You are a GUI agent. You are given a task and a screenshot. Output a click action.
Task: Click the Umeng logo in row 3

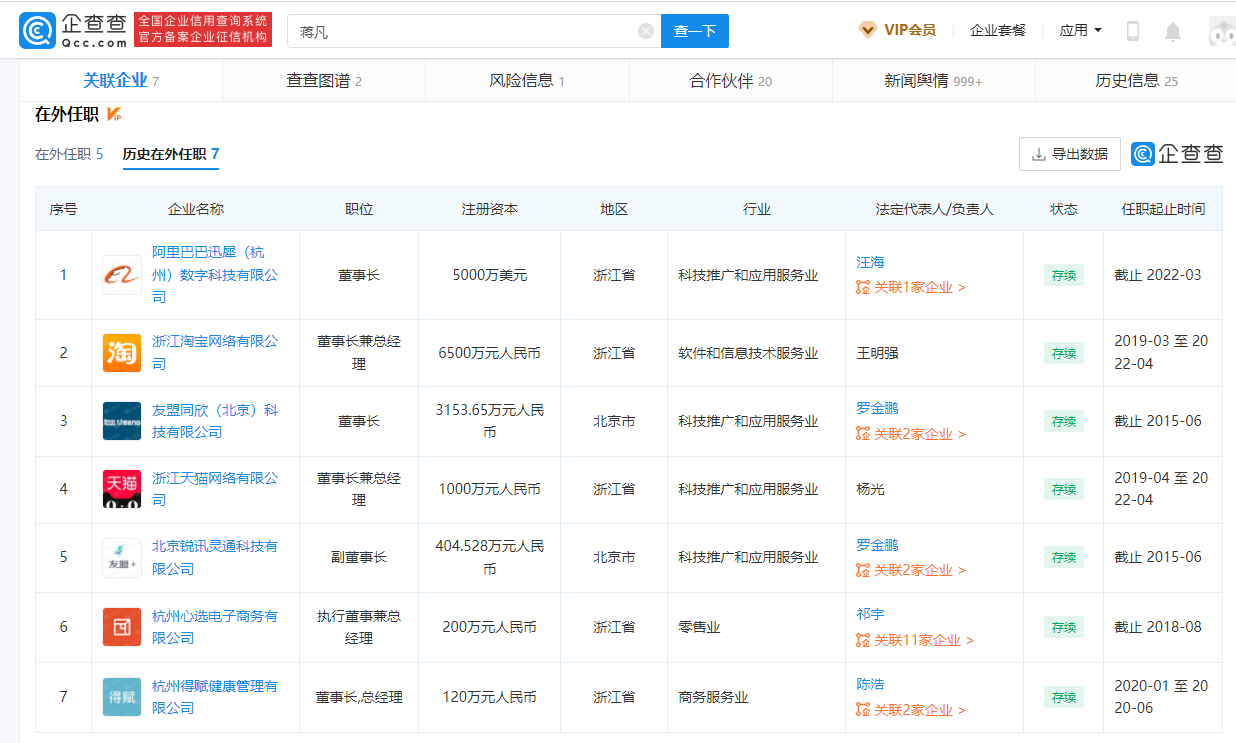click(x=122, y=421)
